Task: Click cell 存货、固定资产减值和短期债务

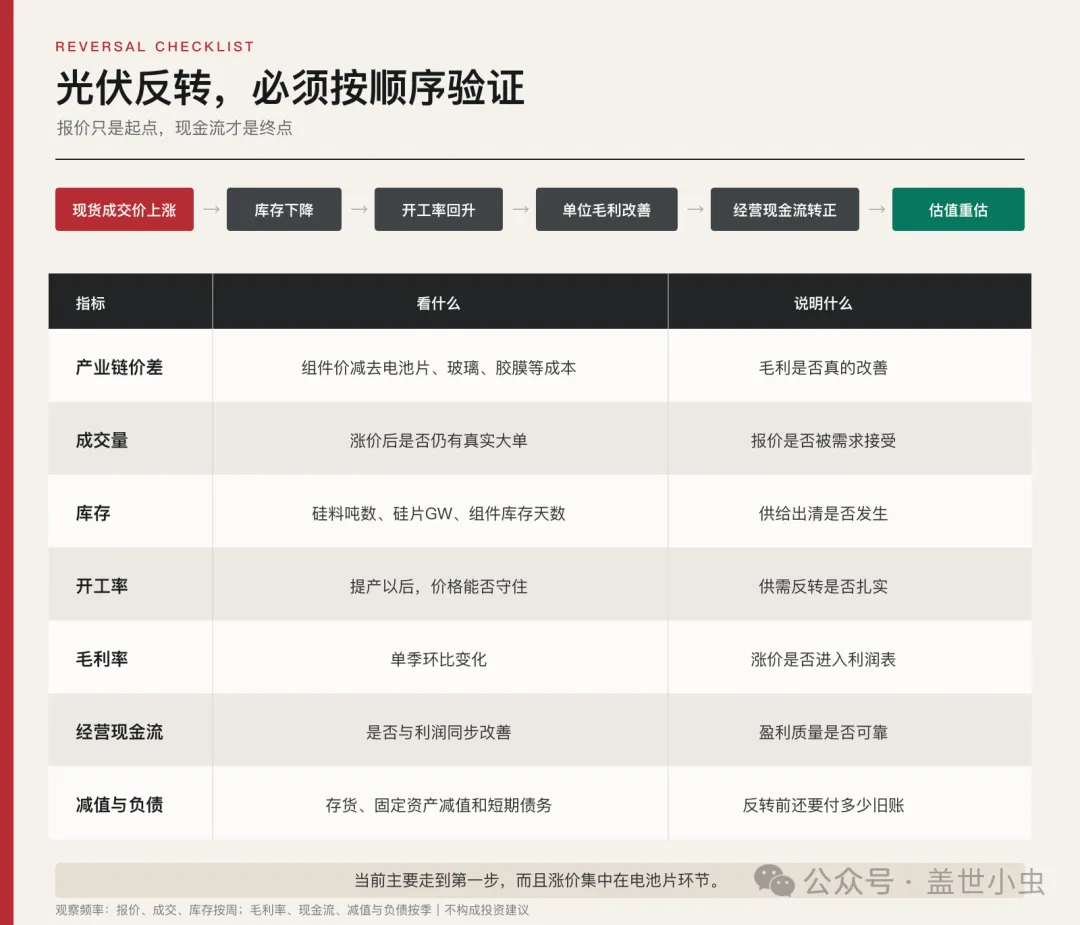Action: tap(439, 805)
